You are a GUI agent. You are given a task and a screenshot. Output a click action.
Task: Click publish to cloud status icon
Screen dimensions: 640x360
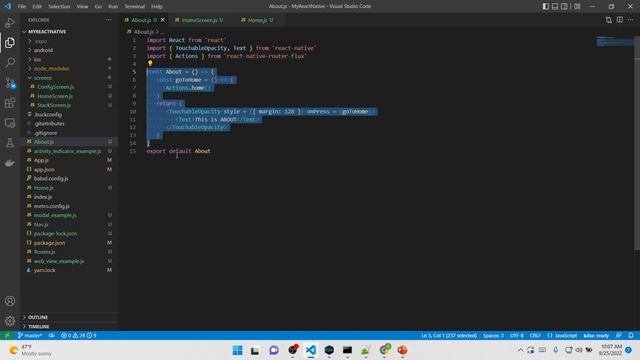tap(51, 336)
